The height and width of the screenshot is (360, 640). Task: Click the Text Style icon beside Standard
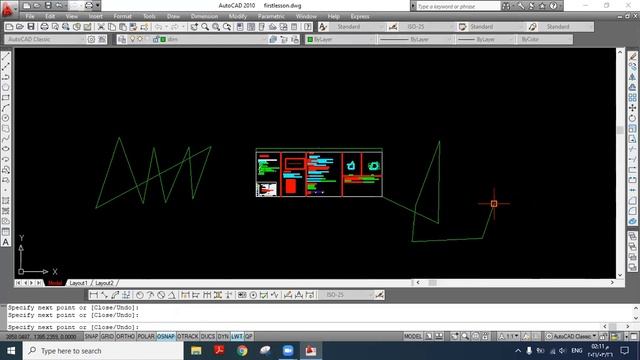(x=323, y=27)
